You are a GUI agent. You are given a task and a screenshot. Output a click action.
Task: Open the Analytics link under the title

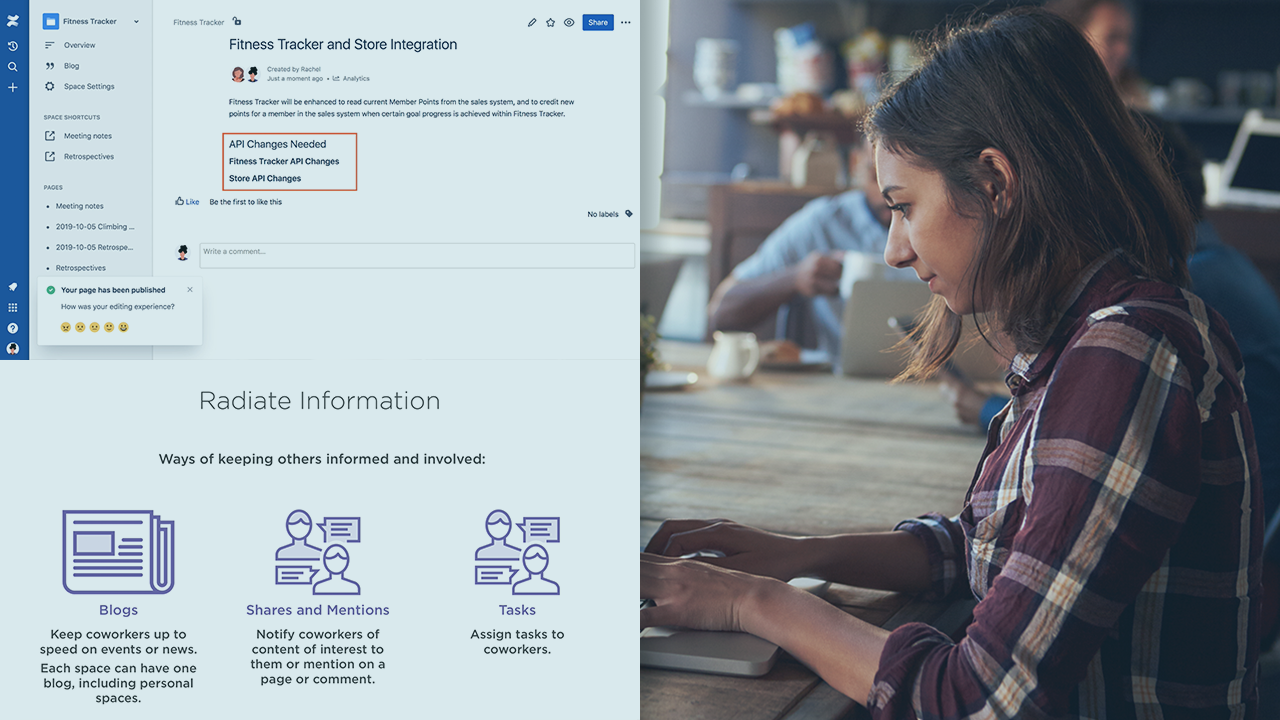(x=355, y=78)
